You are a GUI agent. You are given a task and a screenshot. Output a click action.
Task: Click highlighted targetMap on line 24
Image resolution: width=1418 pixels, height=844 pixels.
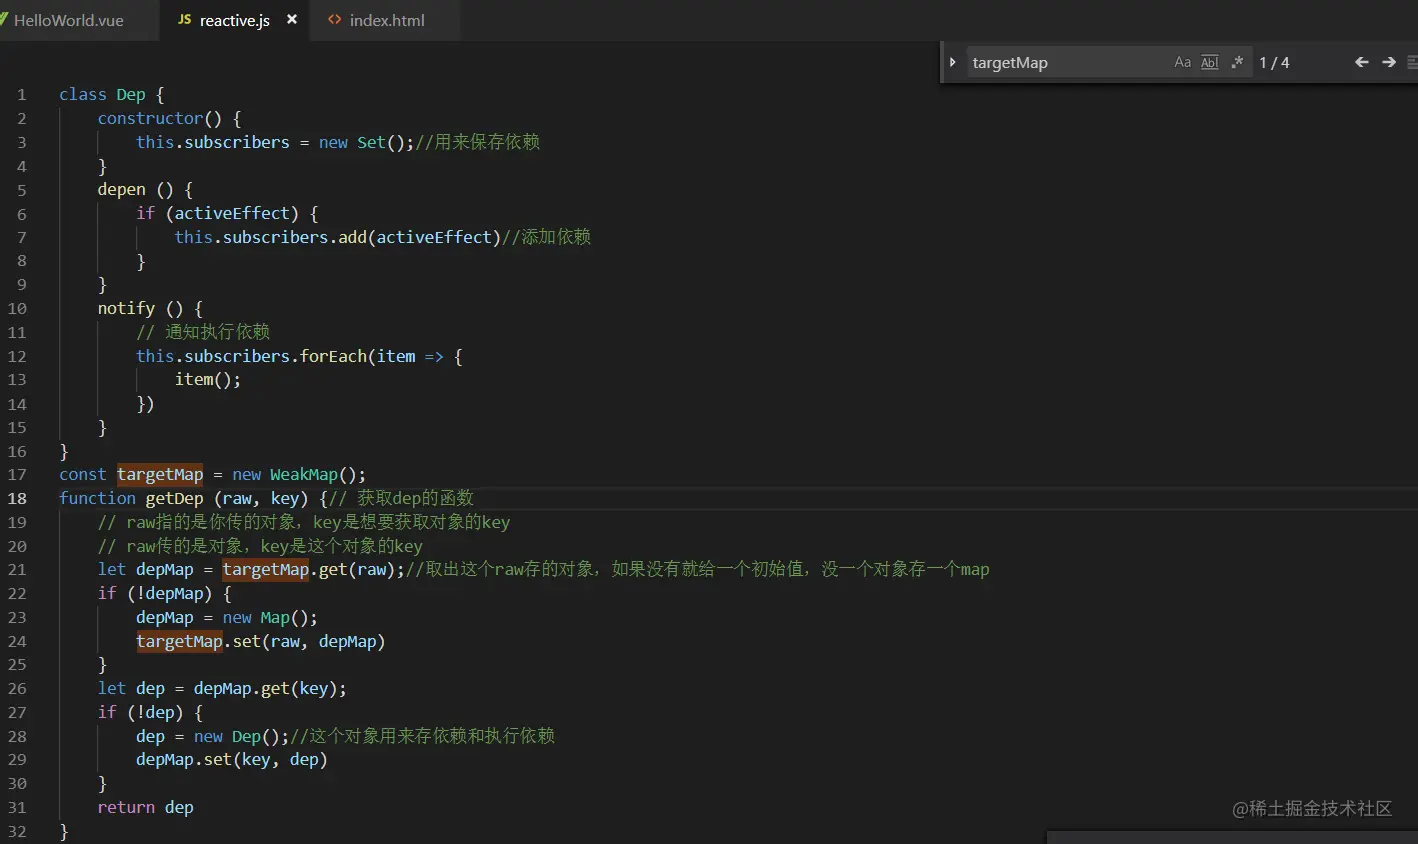(179, 641)
